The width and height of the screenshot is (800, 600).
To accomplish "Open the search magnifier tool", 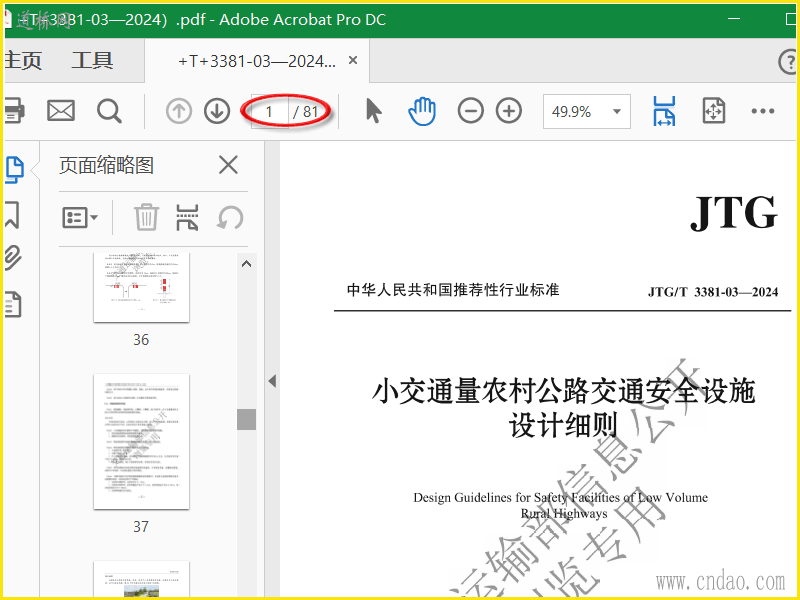I will pos(109,111).
